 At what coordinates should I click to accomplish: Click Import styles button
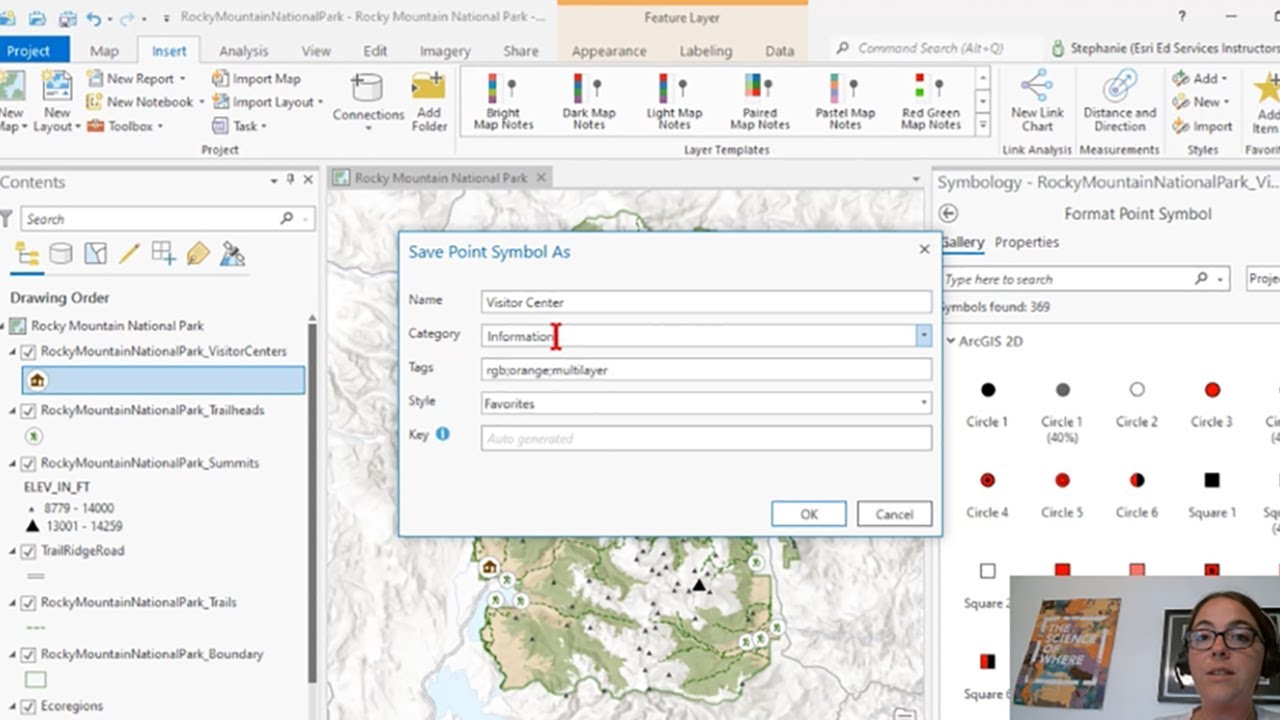tap(1203, 126)
